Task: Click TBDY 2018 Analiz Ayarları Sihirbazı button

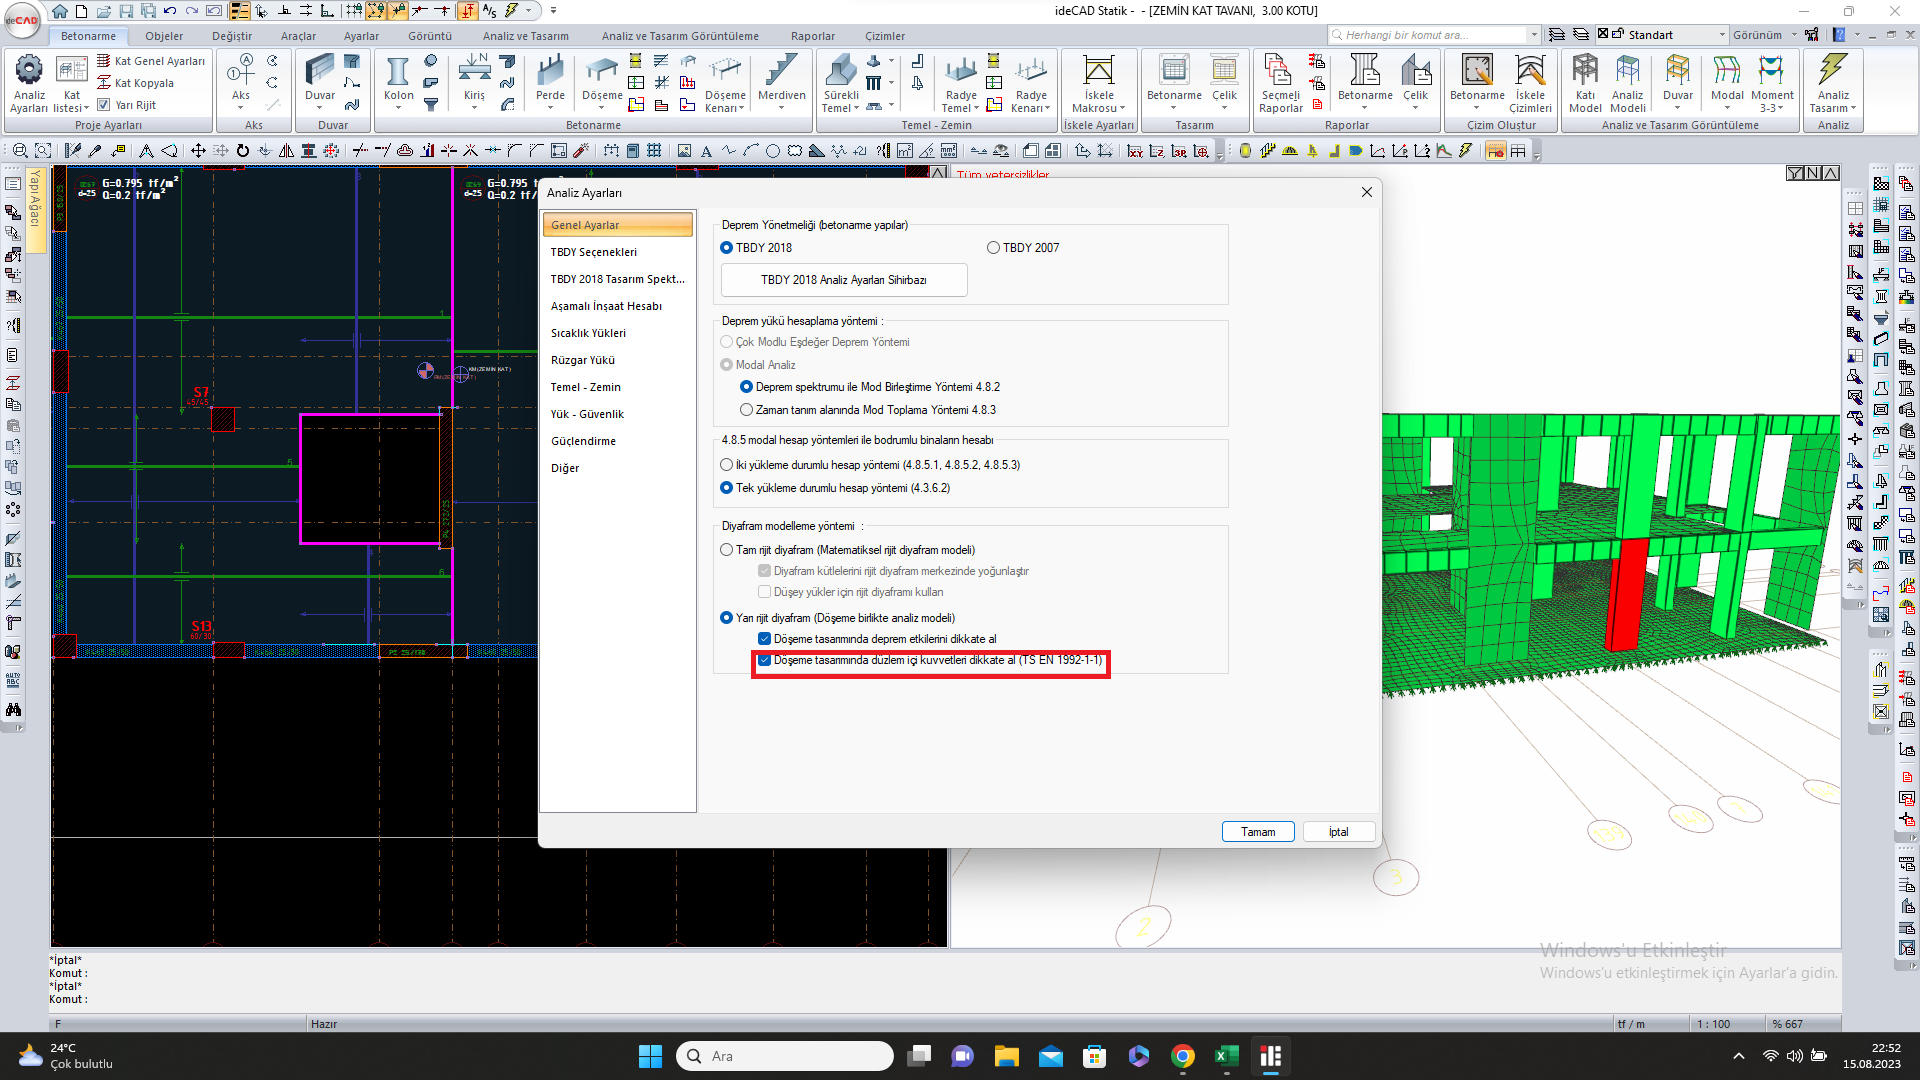Action: click(844, 280)
